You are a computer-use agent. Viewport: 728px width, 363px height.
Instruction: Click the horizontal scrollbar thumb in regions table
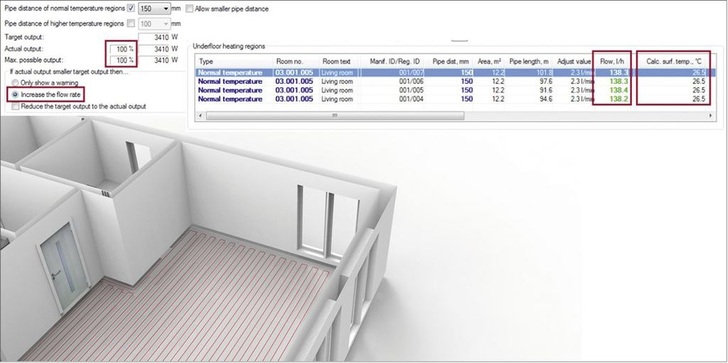pyautogui.click(x=335, y=116)
